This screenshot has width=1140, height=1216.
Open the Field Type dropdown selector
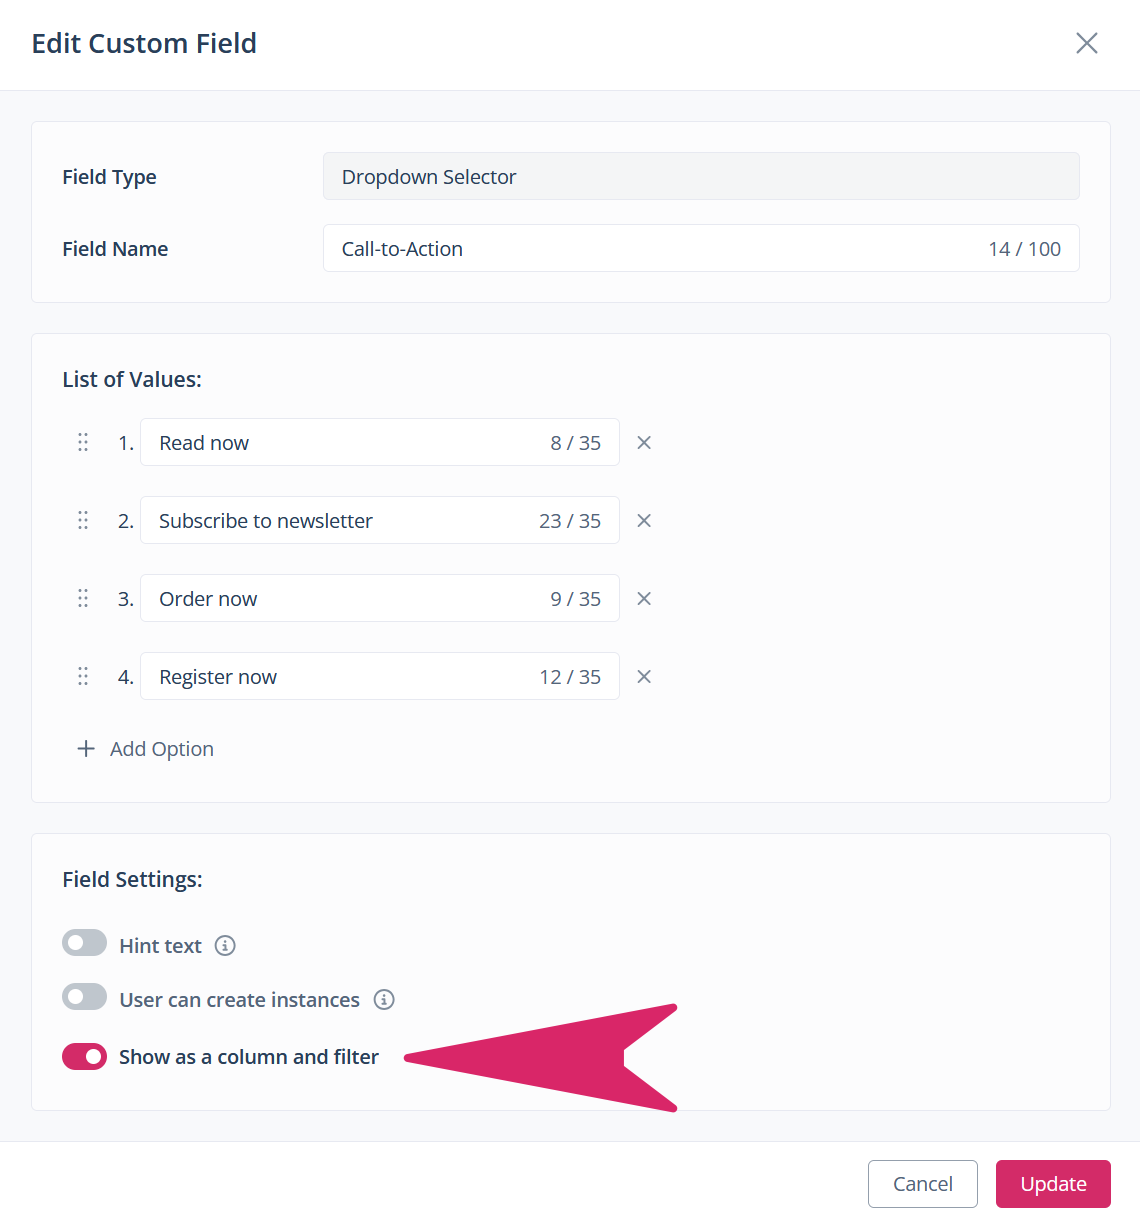click(700, 177)
